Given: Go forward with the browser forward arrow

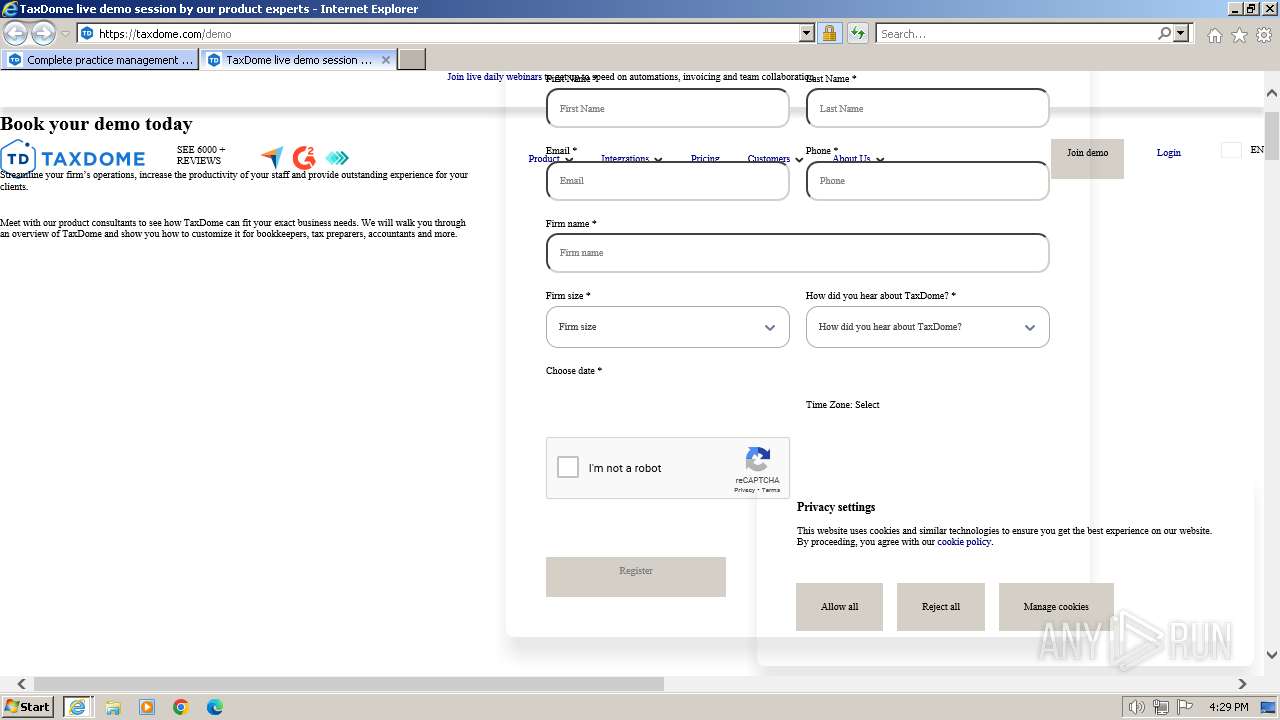Looking at the screenshot, I should click(x=43, y=33).
